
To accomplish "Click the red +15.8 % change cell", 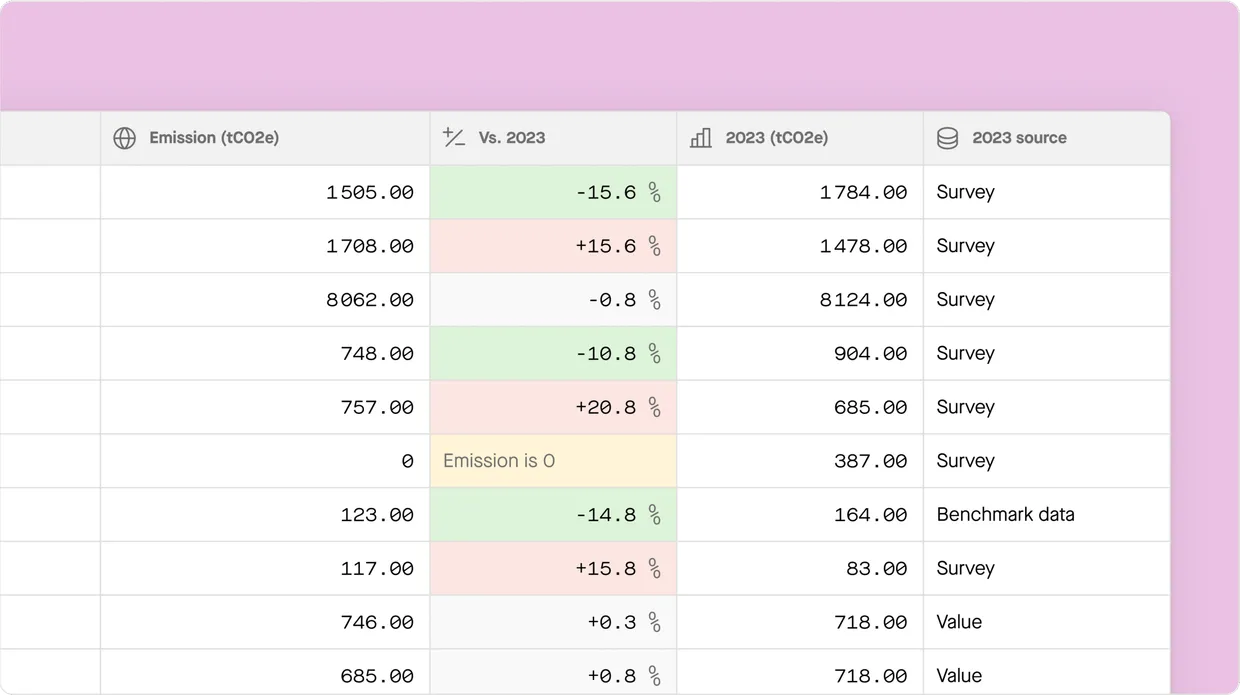I will 553,568.
